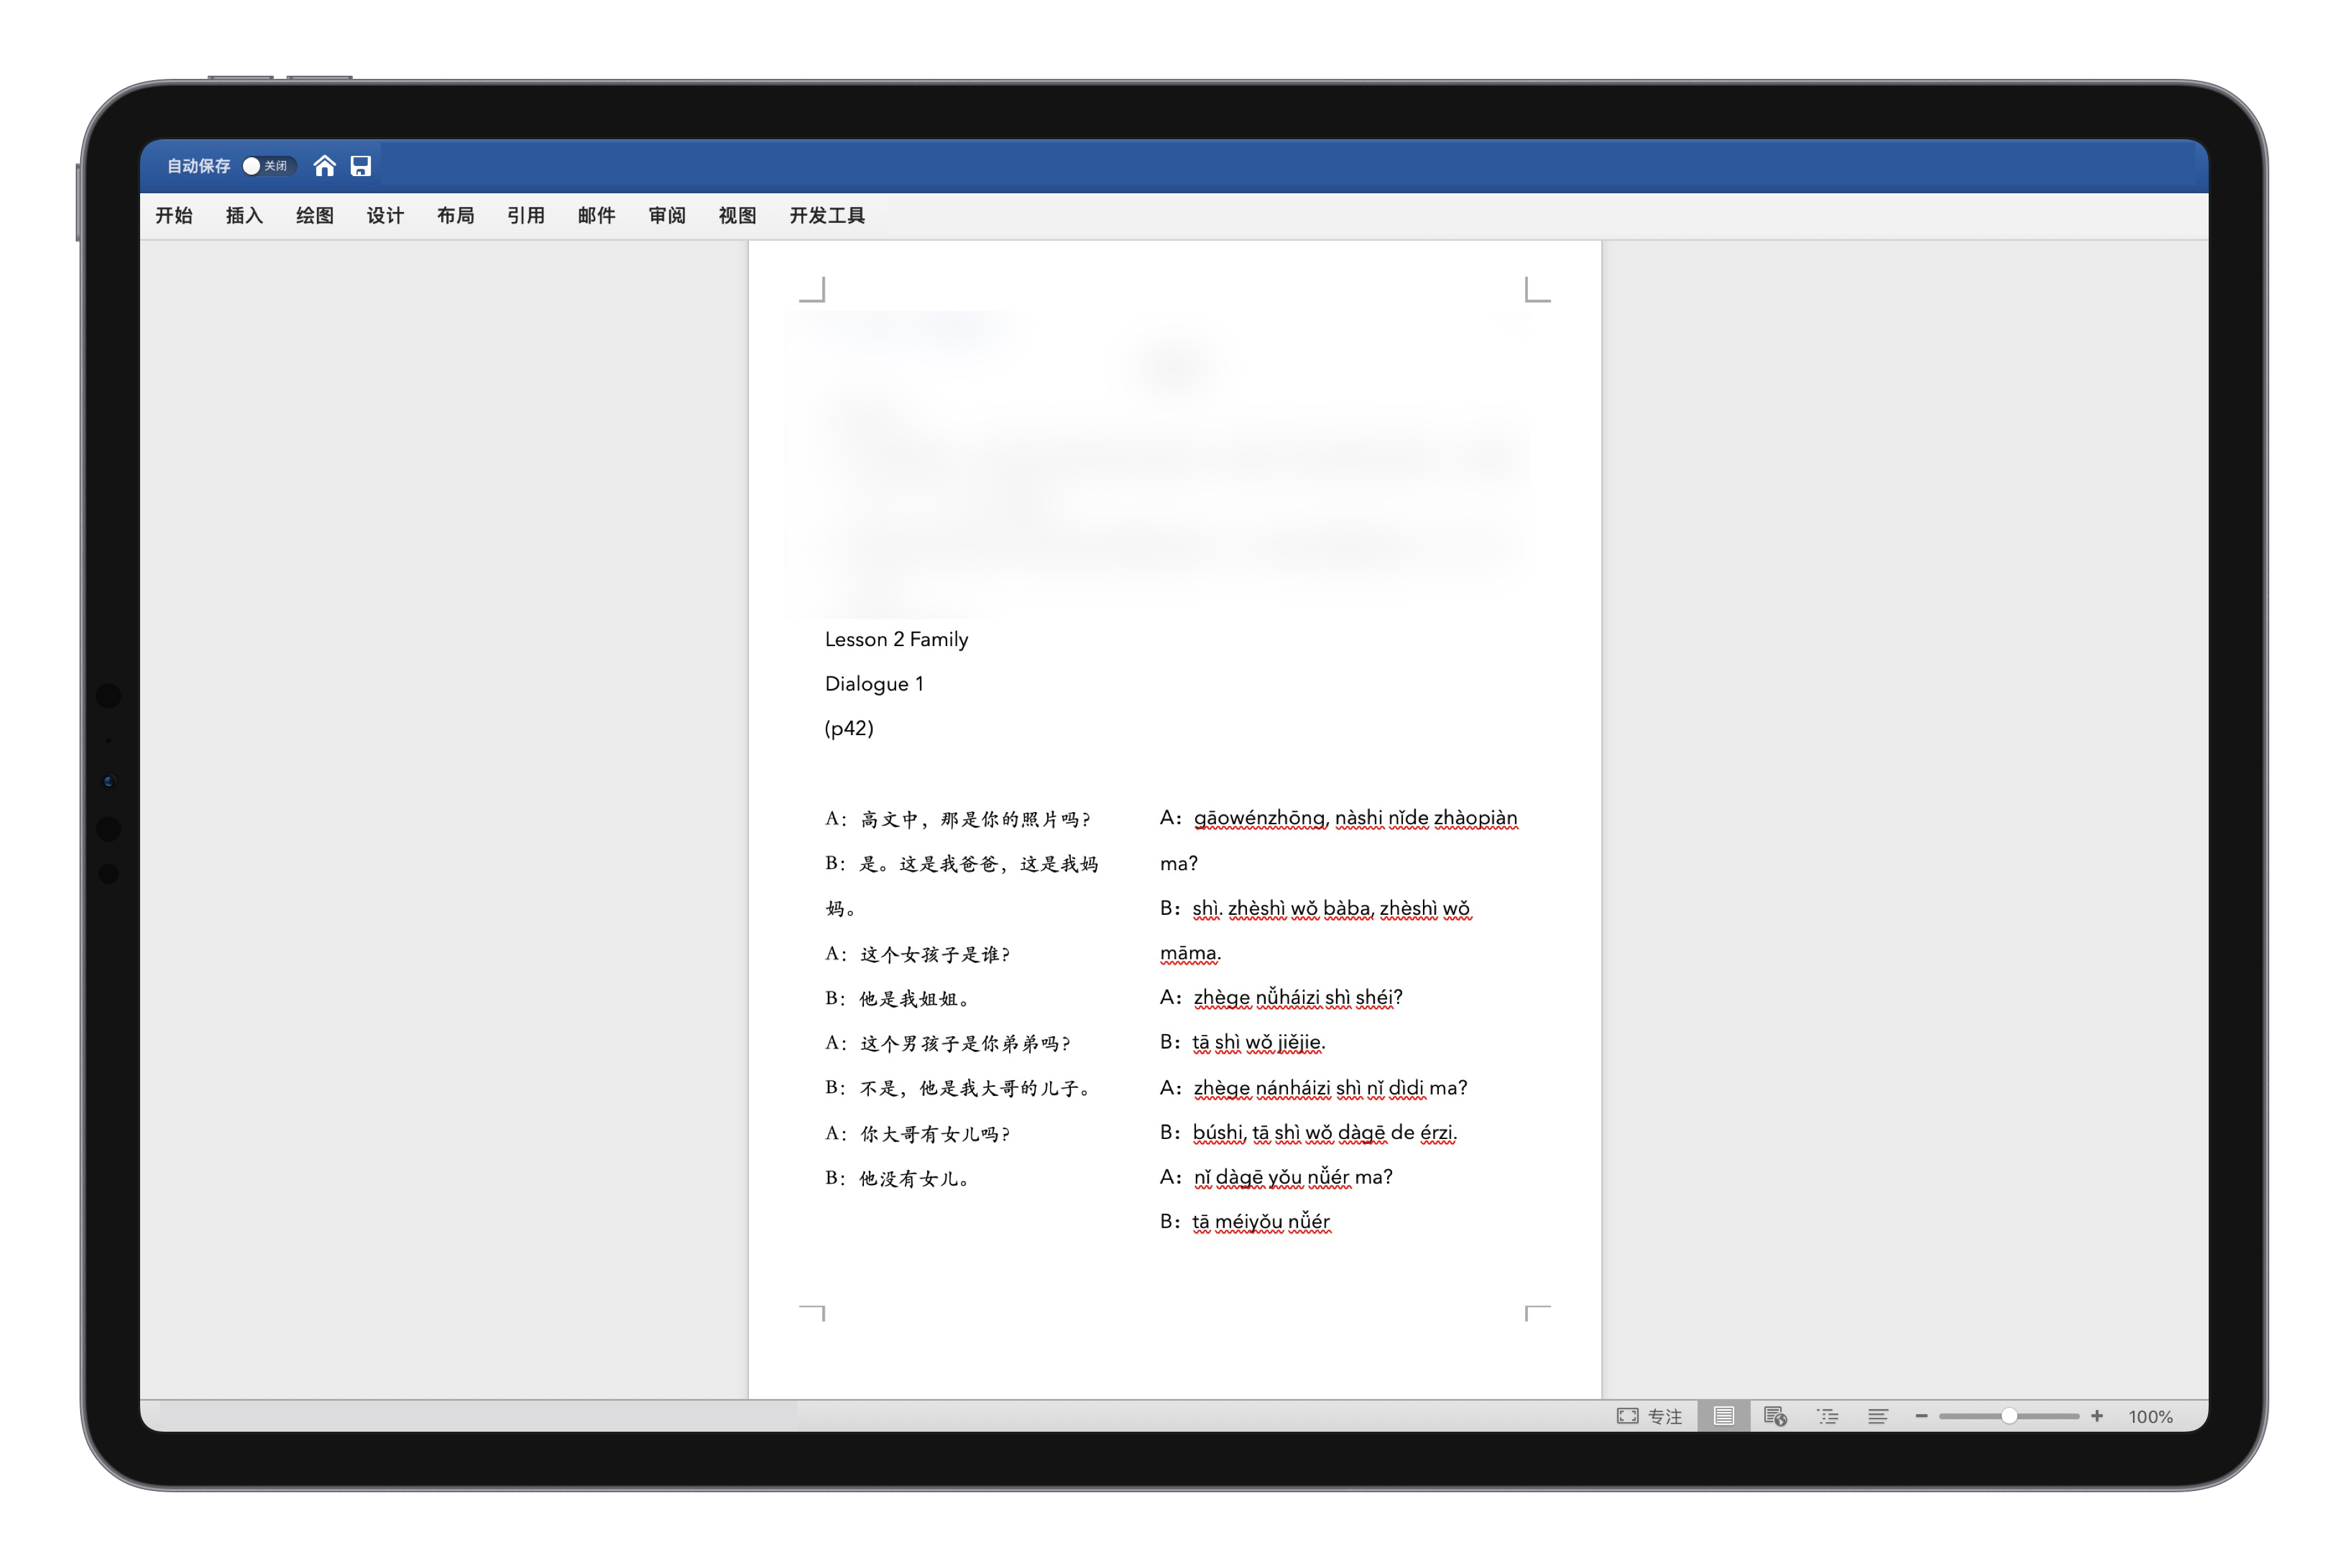This screenshot has width=2345, height=1568.
Task: Switch to Web Layout view icon
Action: [1775, 1416]
